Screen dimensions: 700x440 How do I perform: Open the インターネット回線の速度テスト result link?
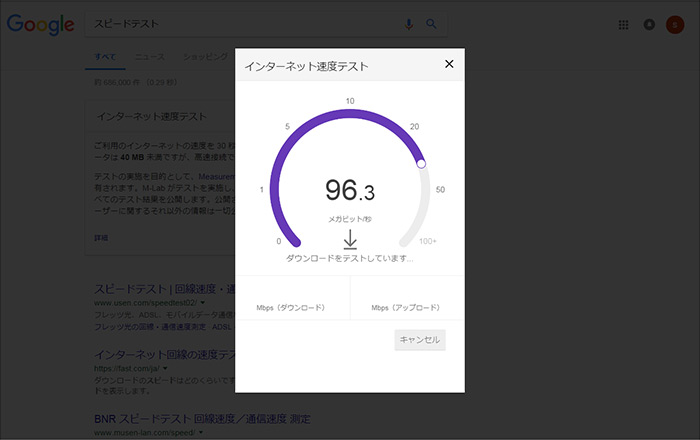[x=164, y=355]
